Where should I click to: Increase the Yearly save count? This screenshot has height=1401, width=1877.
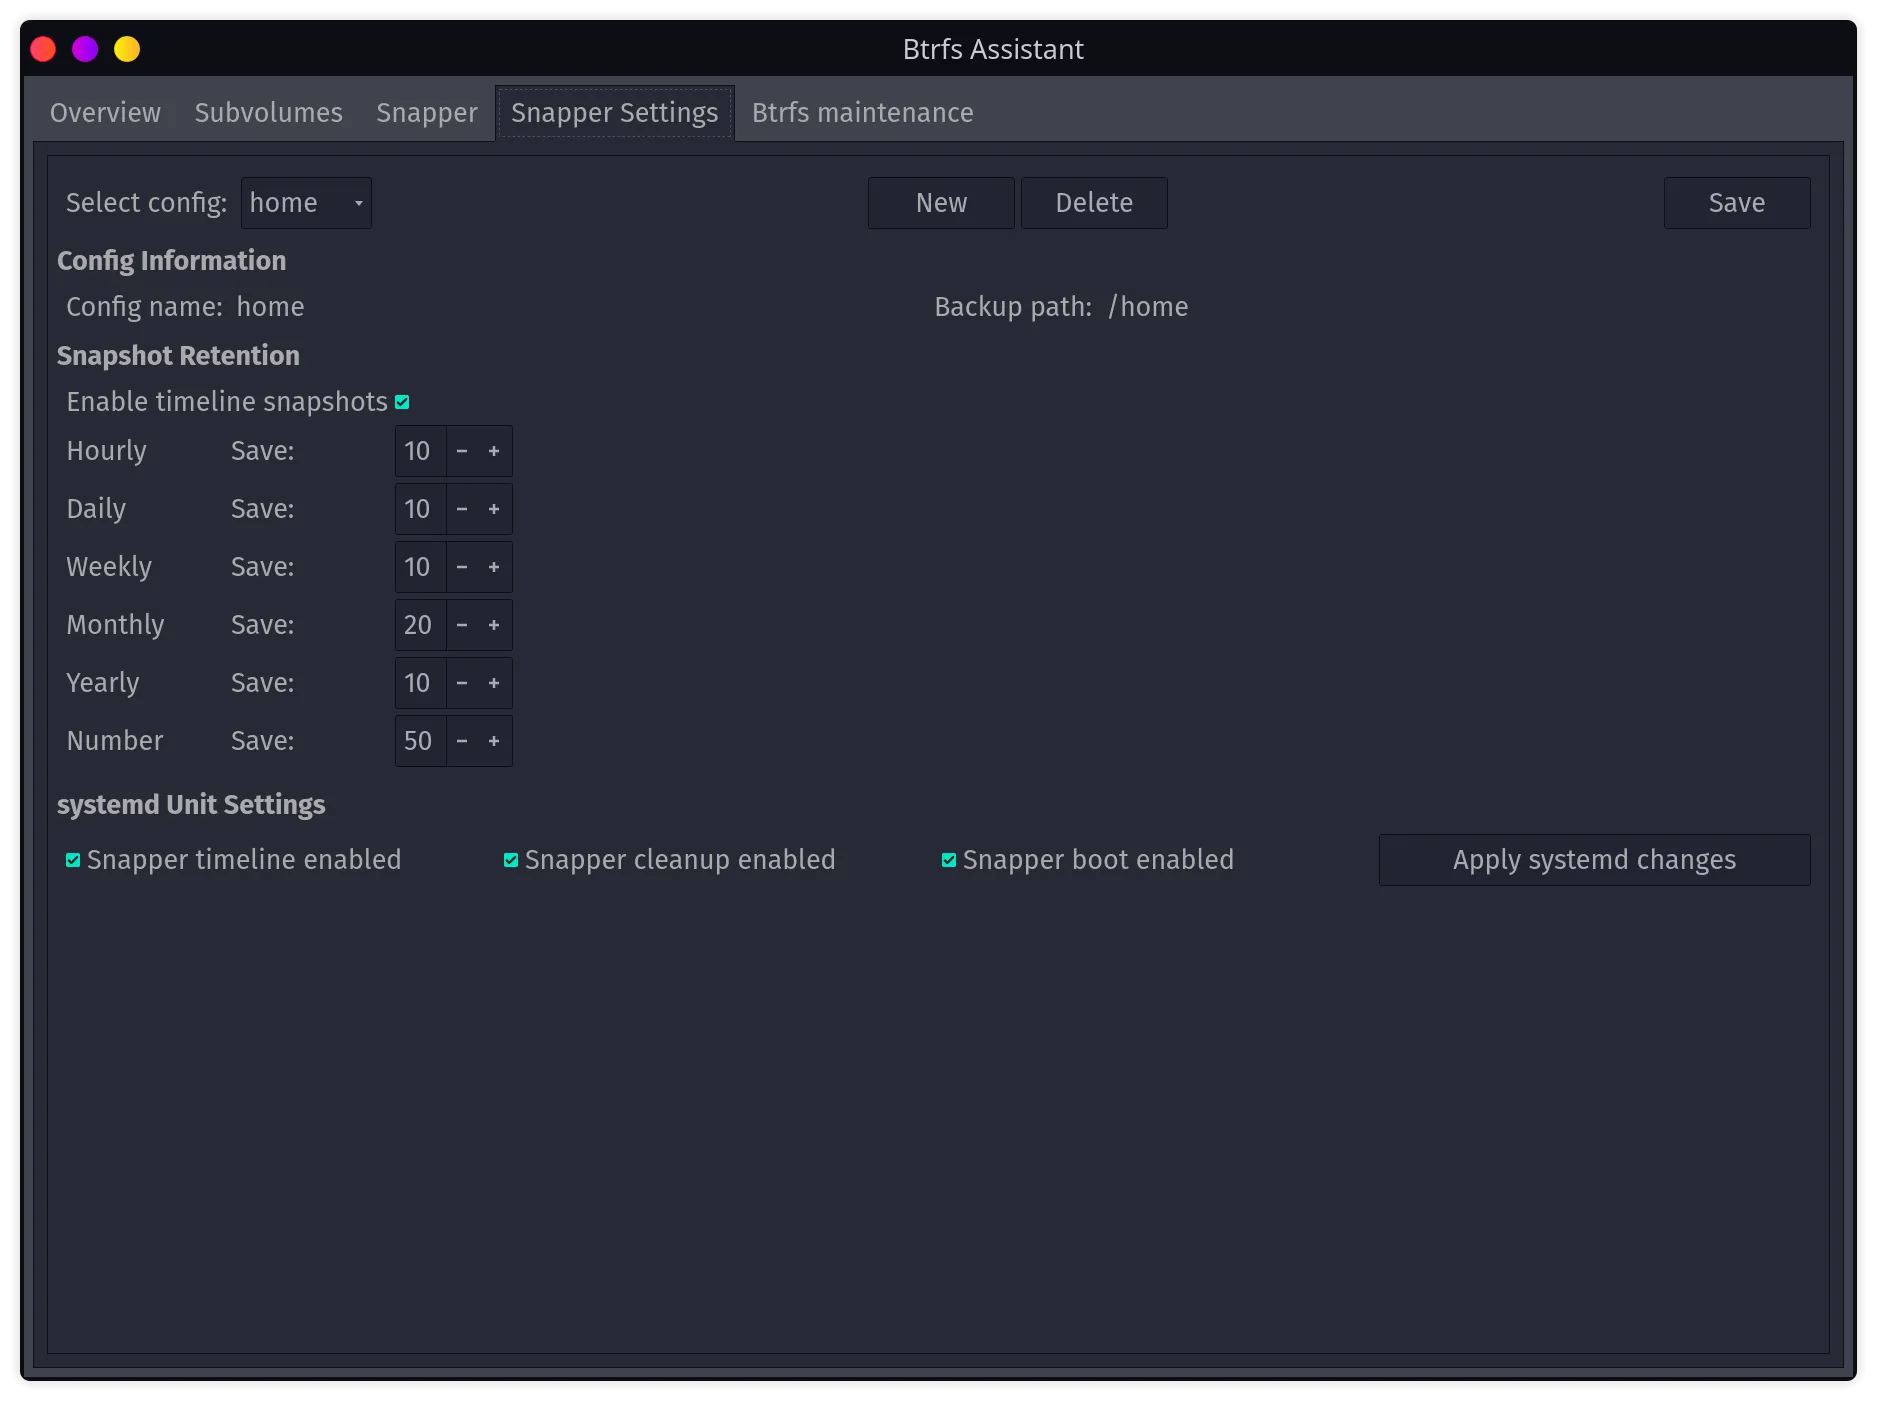click(494, 683)
